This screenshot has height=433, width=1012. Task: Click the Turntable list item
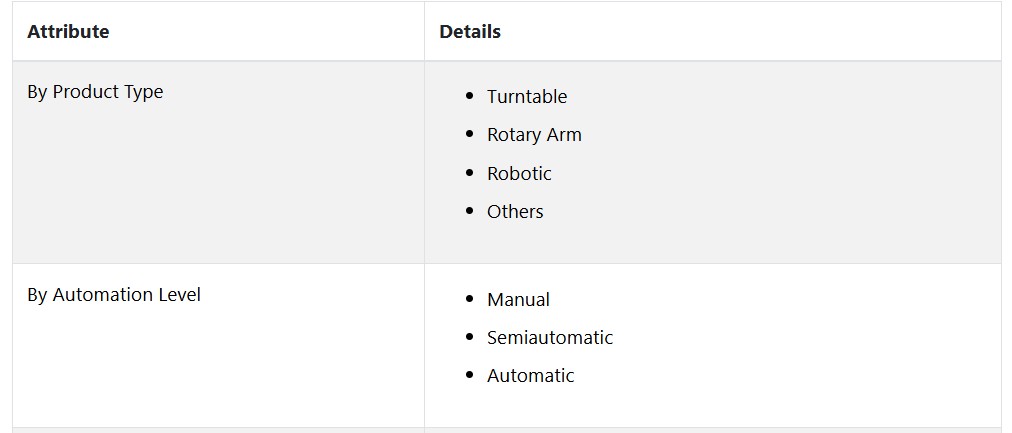tap(527, 97)
